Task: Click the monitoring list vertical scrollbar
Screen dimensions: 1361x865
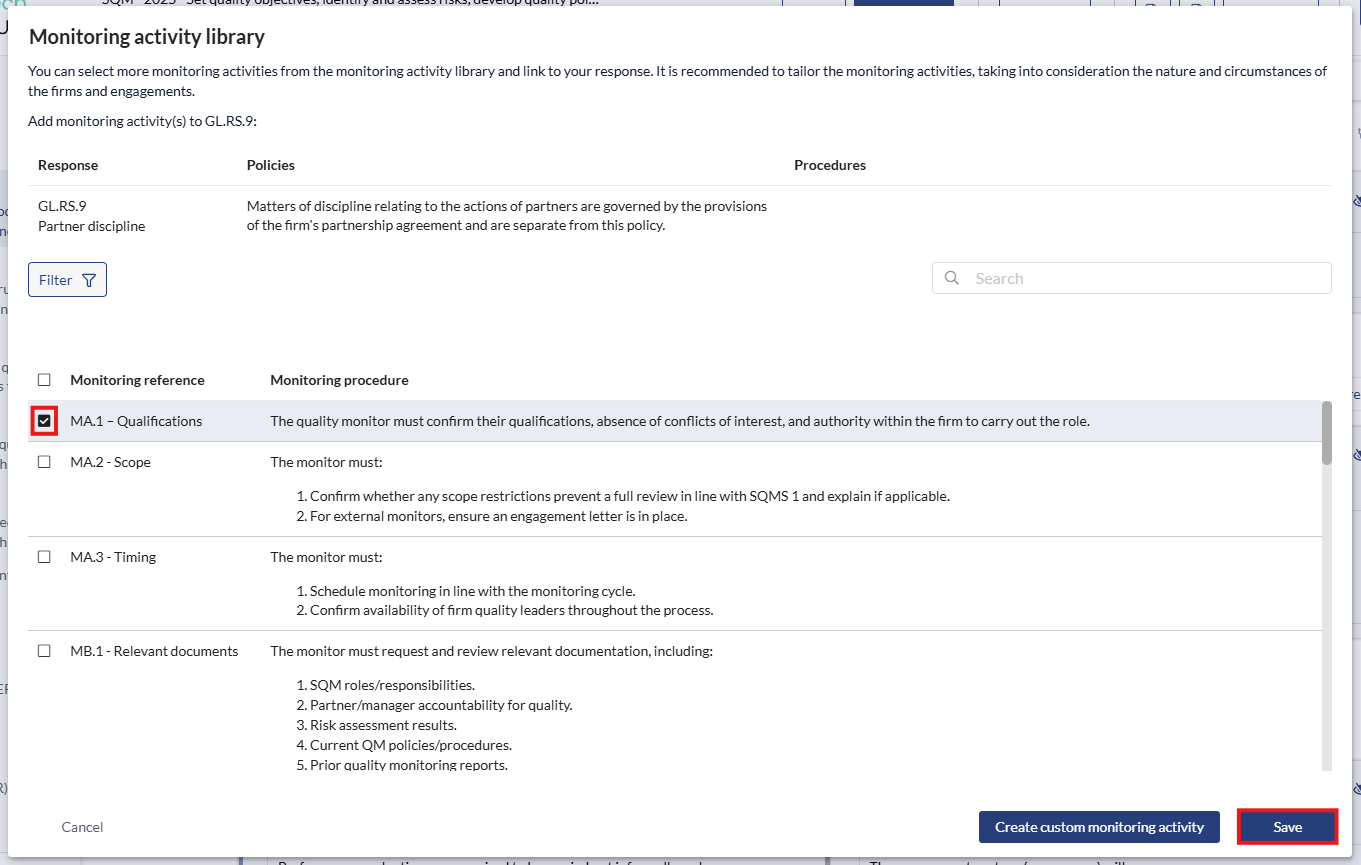Action: [x=1327, y=434]
